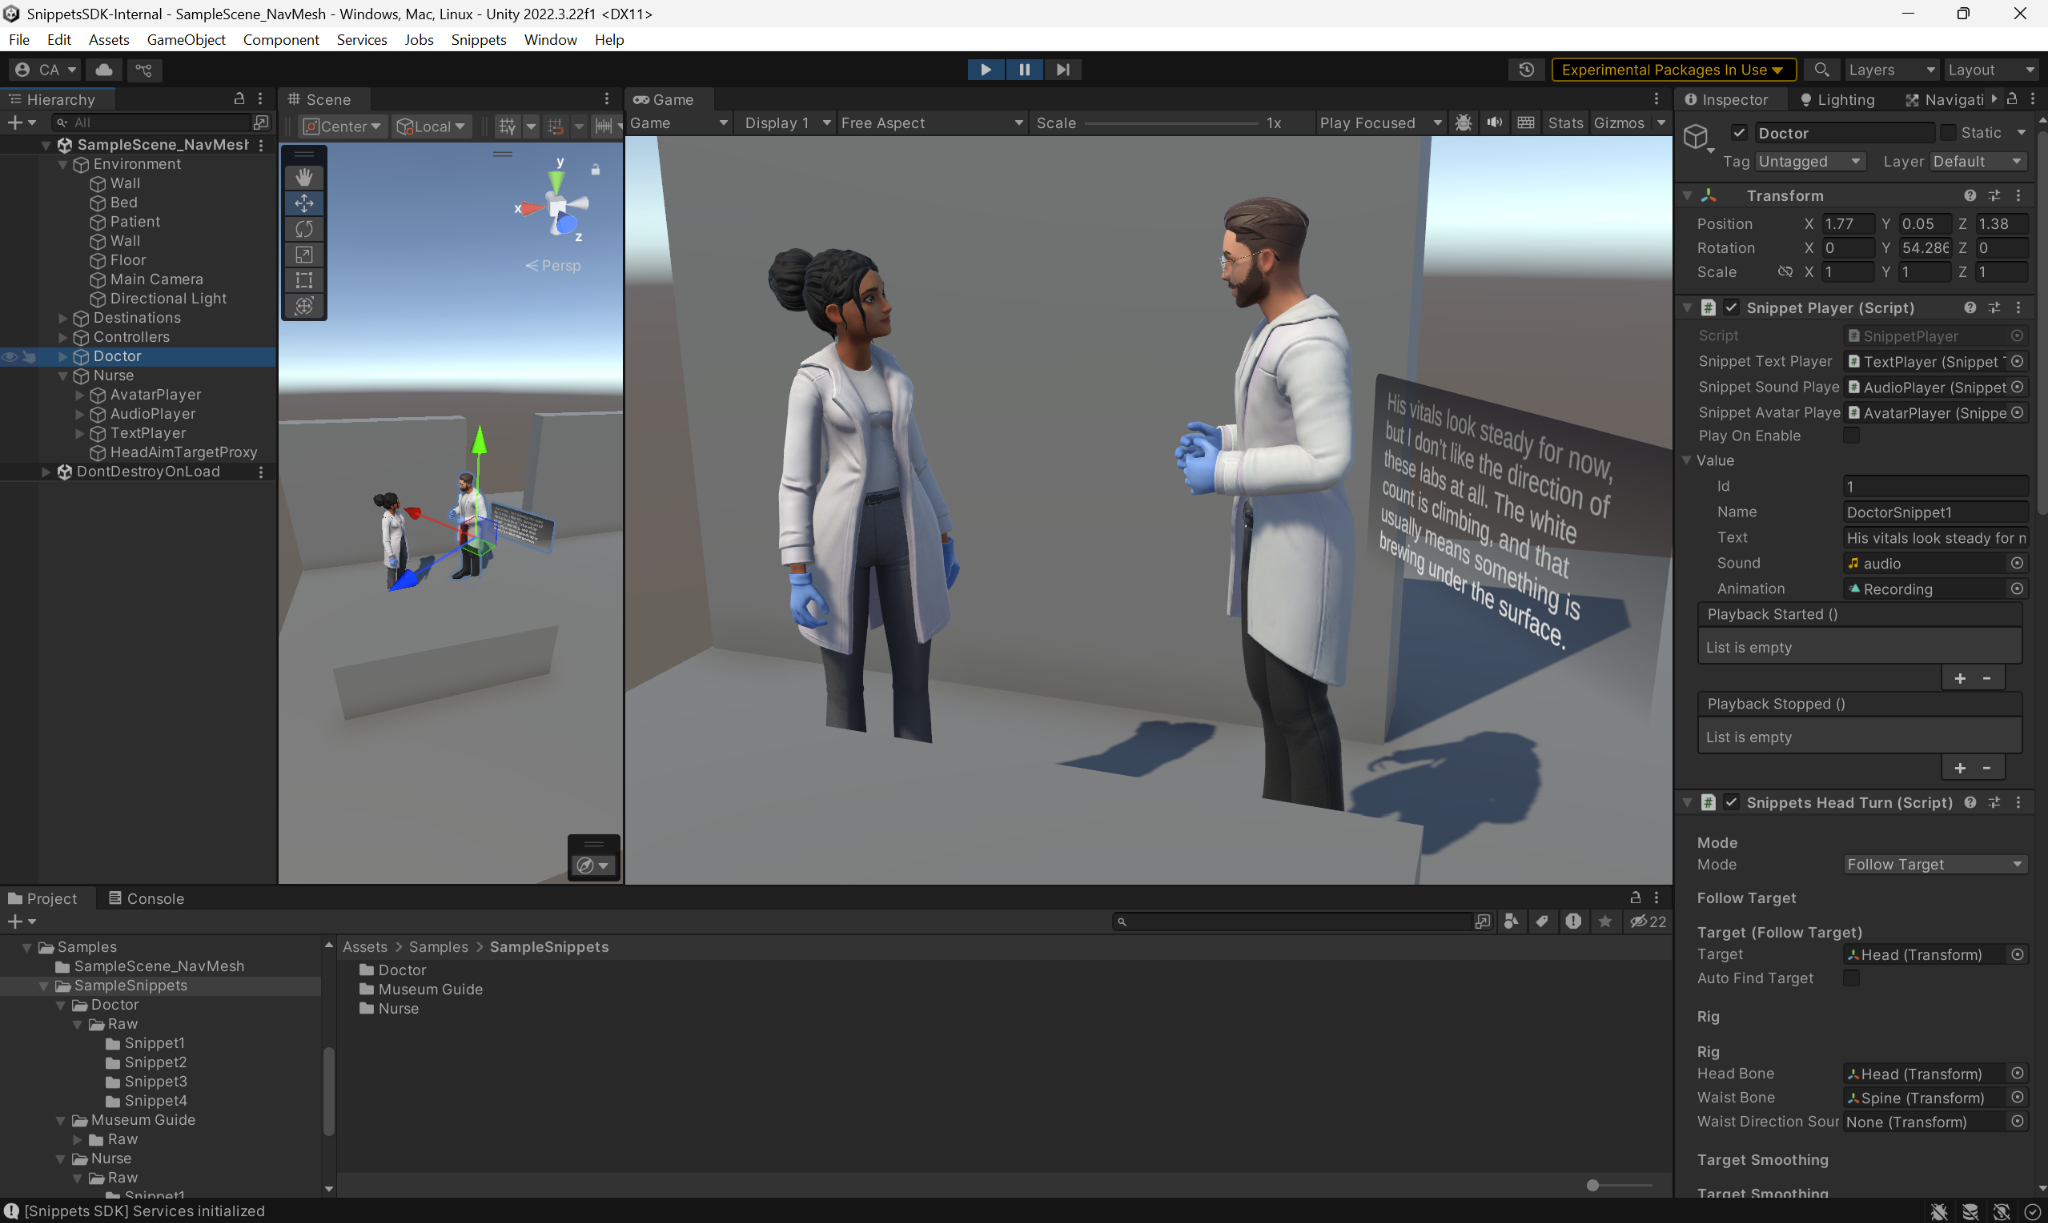This screenshot has width=2048, height=1223.
Task: Open Transform component more options menu
Action: (x=2018, y=196)
